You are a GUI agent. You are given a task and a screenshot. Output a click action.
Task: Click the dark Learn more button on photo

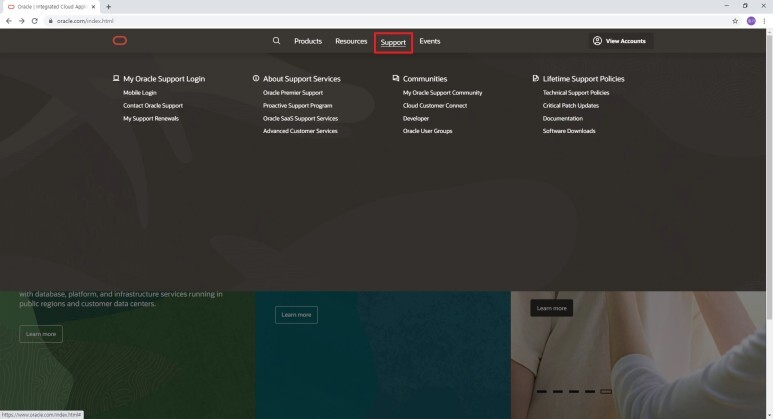click(x=551, y=308)
